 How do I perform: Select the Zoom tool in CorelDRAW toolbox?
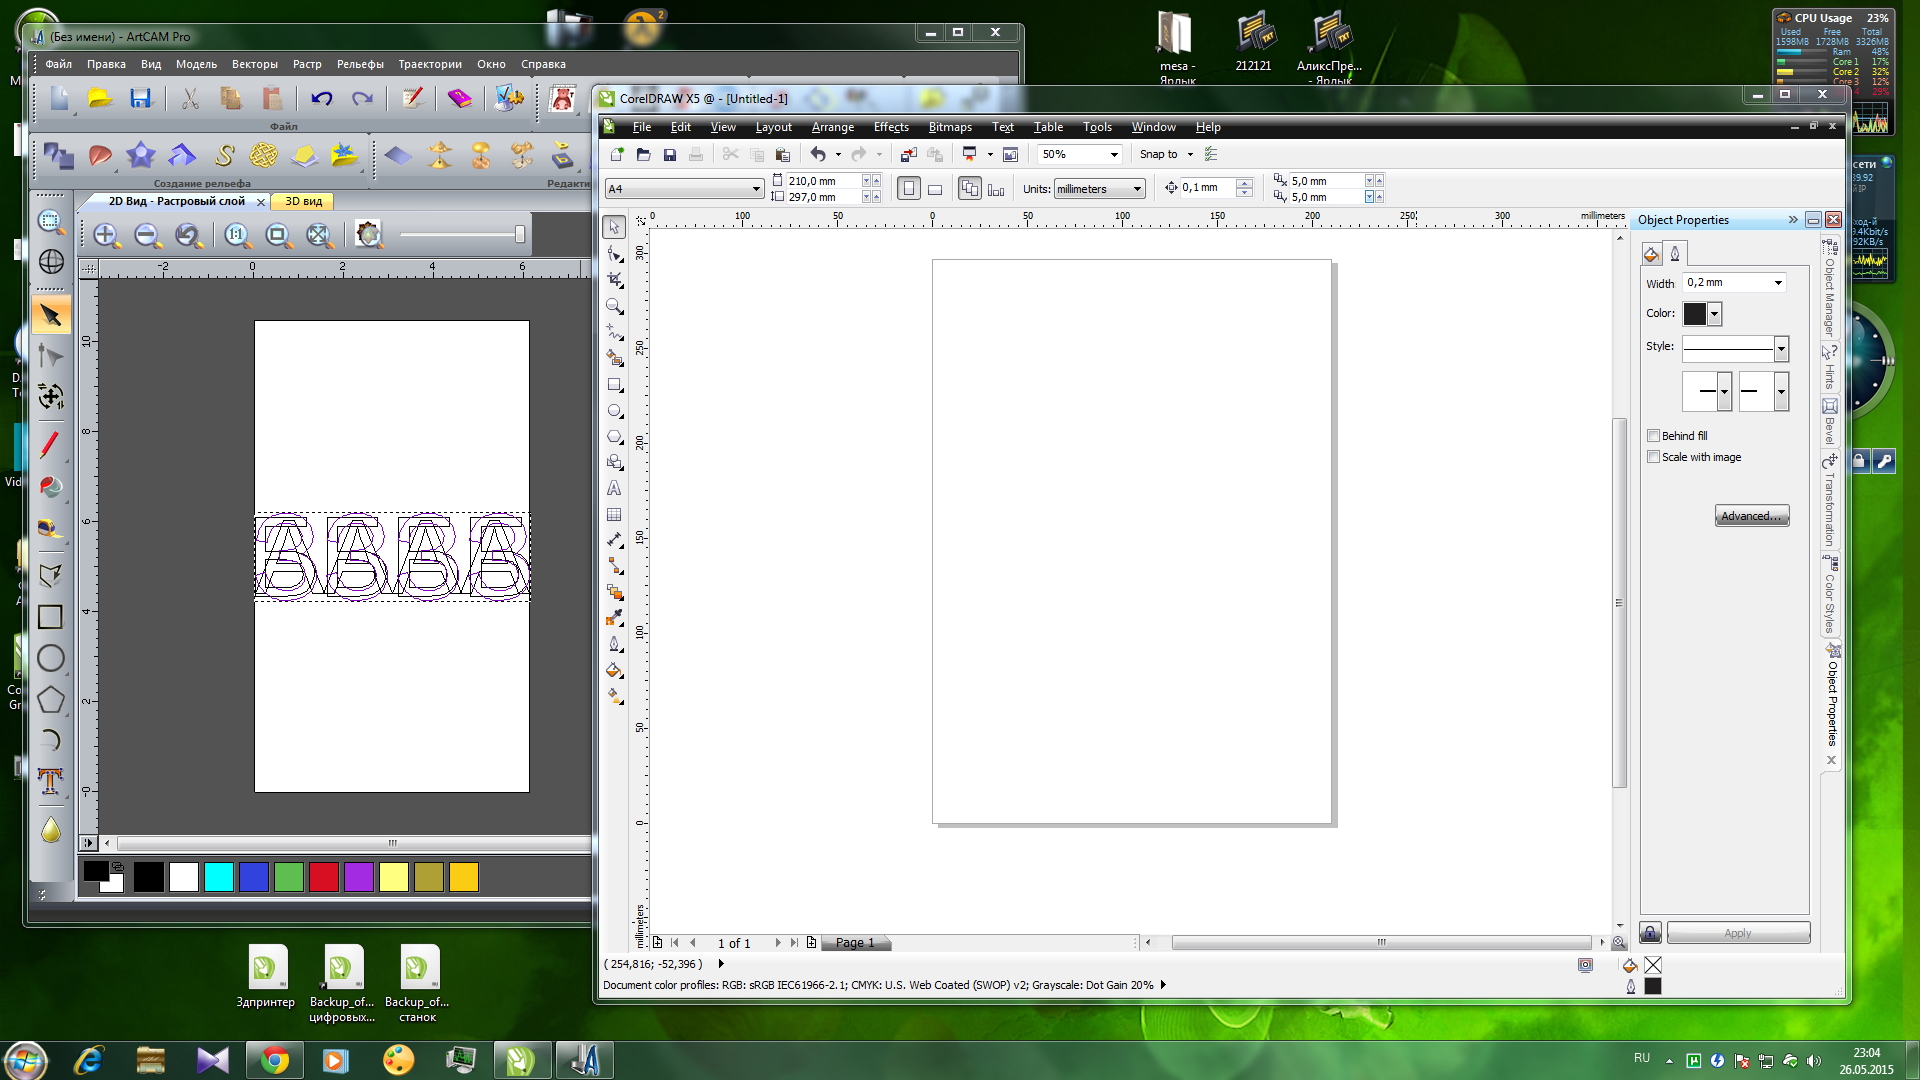tap(614, 306)
